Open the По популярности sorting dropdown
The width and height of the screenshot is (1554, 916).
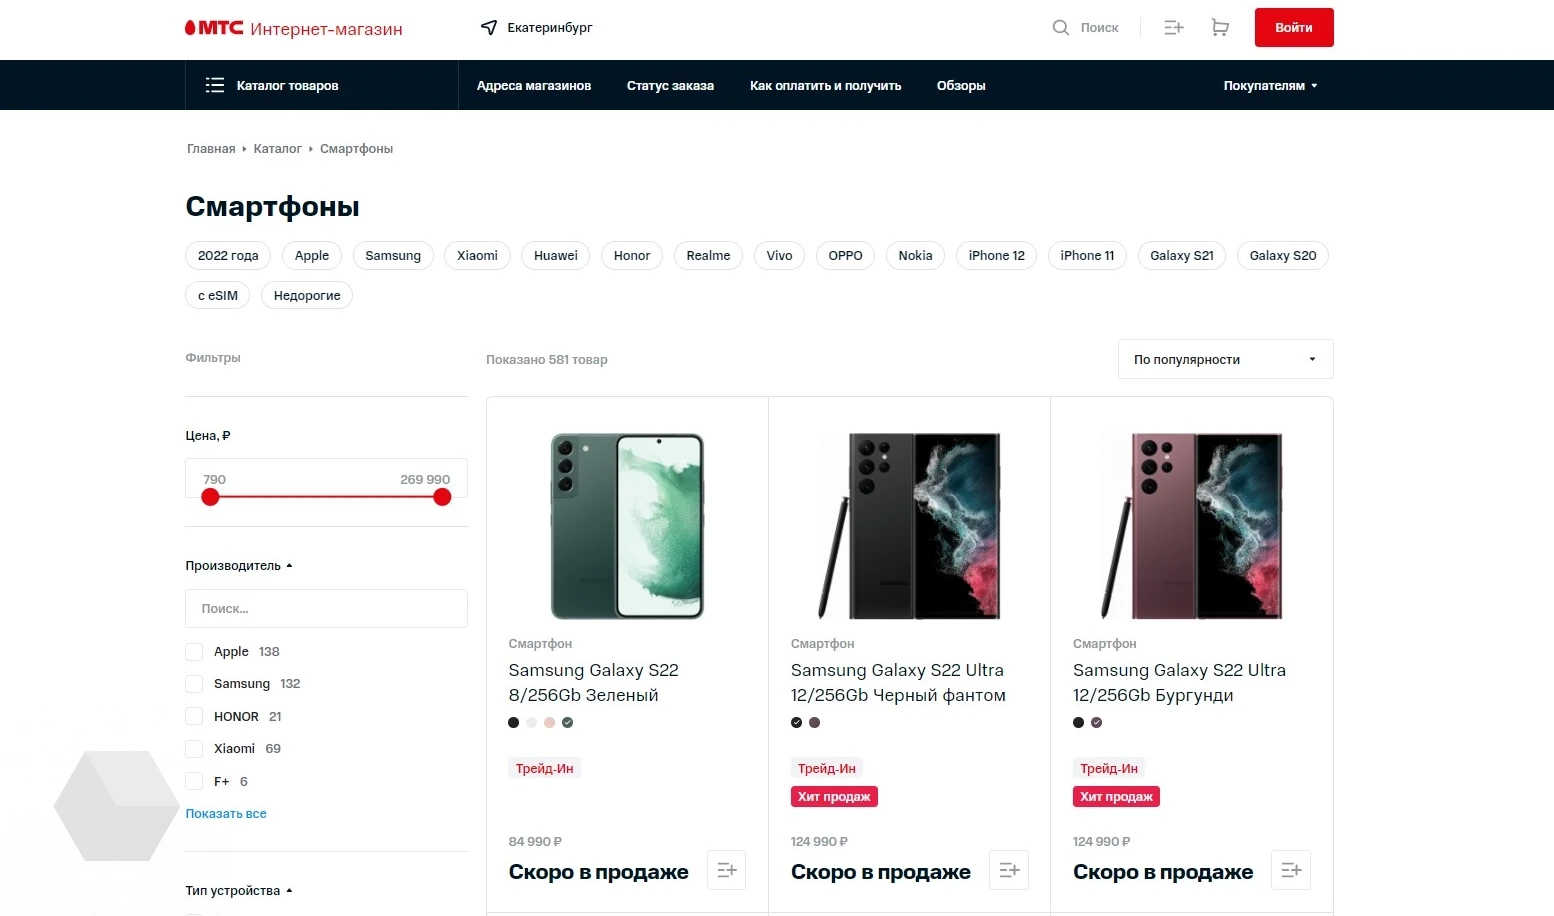[x=1225, y=359]
